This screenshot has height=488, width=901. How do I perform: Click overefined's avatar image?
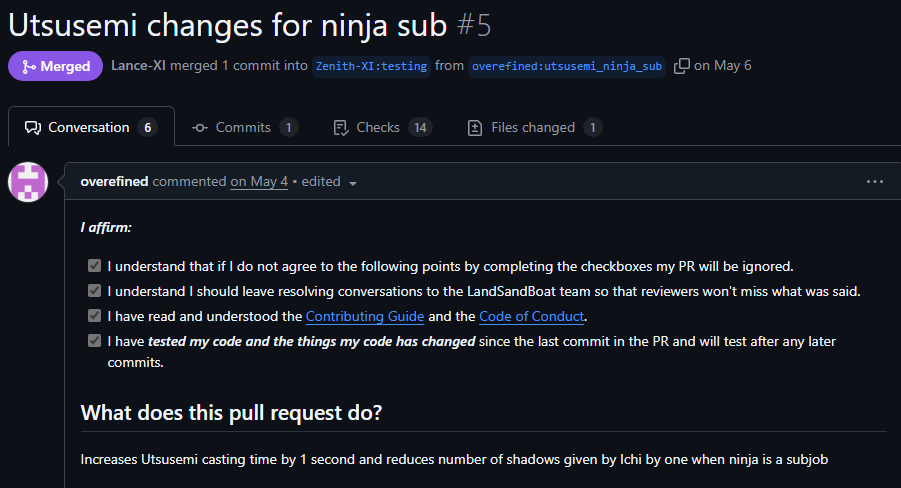pyautogui.click(x=28, y=182)
